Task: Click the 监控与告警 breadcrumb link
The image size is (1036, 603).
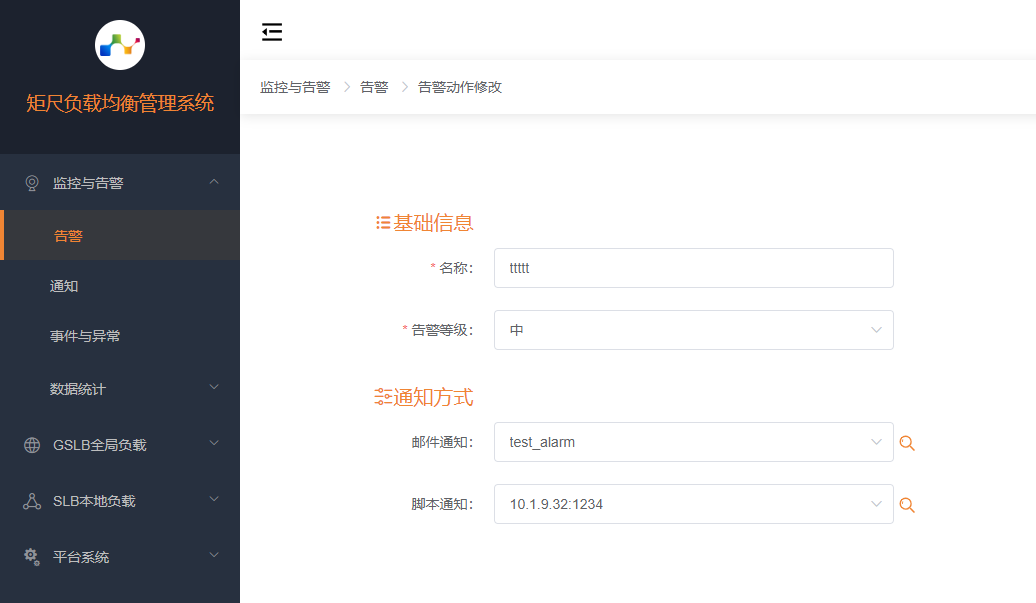Action: click(x=295, y=87)
